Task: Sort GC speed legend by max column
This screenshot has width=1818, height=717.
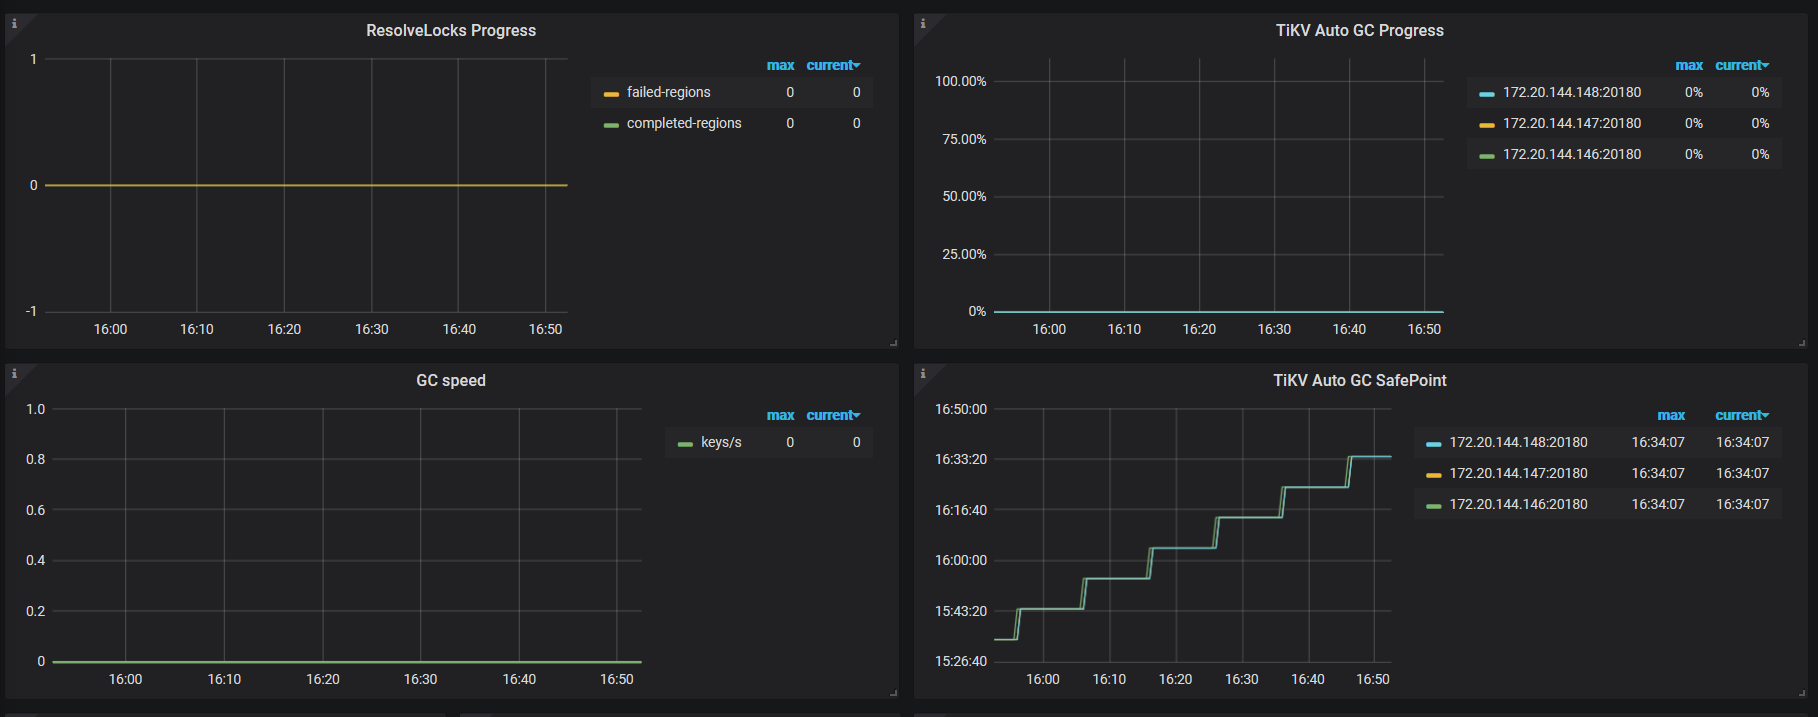Action: click(780, 415)
